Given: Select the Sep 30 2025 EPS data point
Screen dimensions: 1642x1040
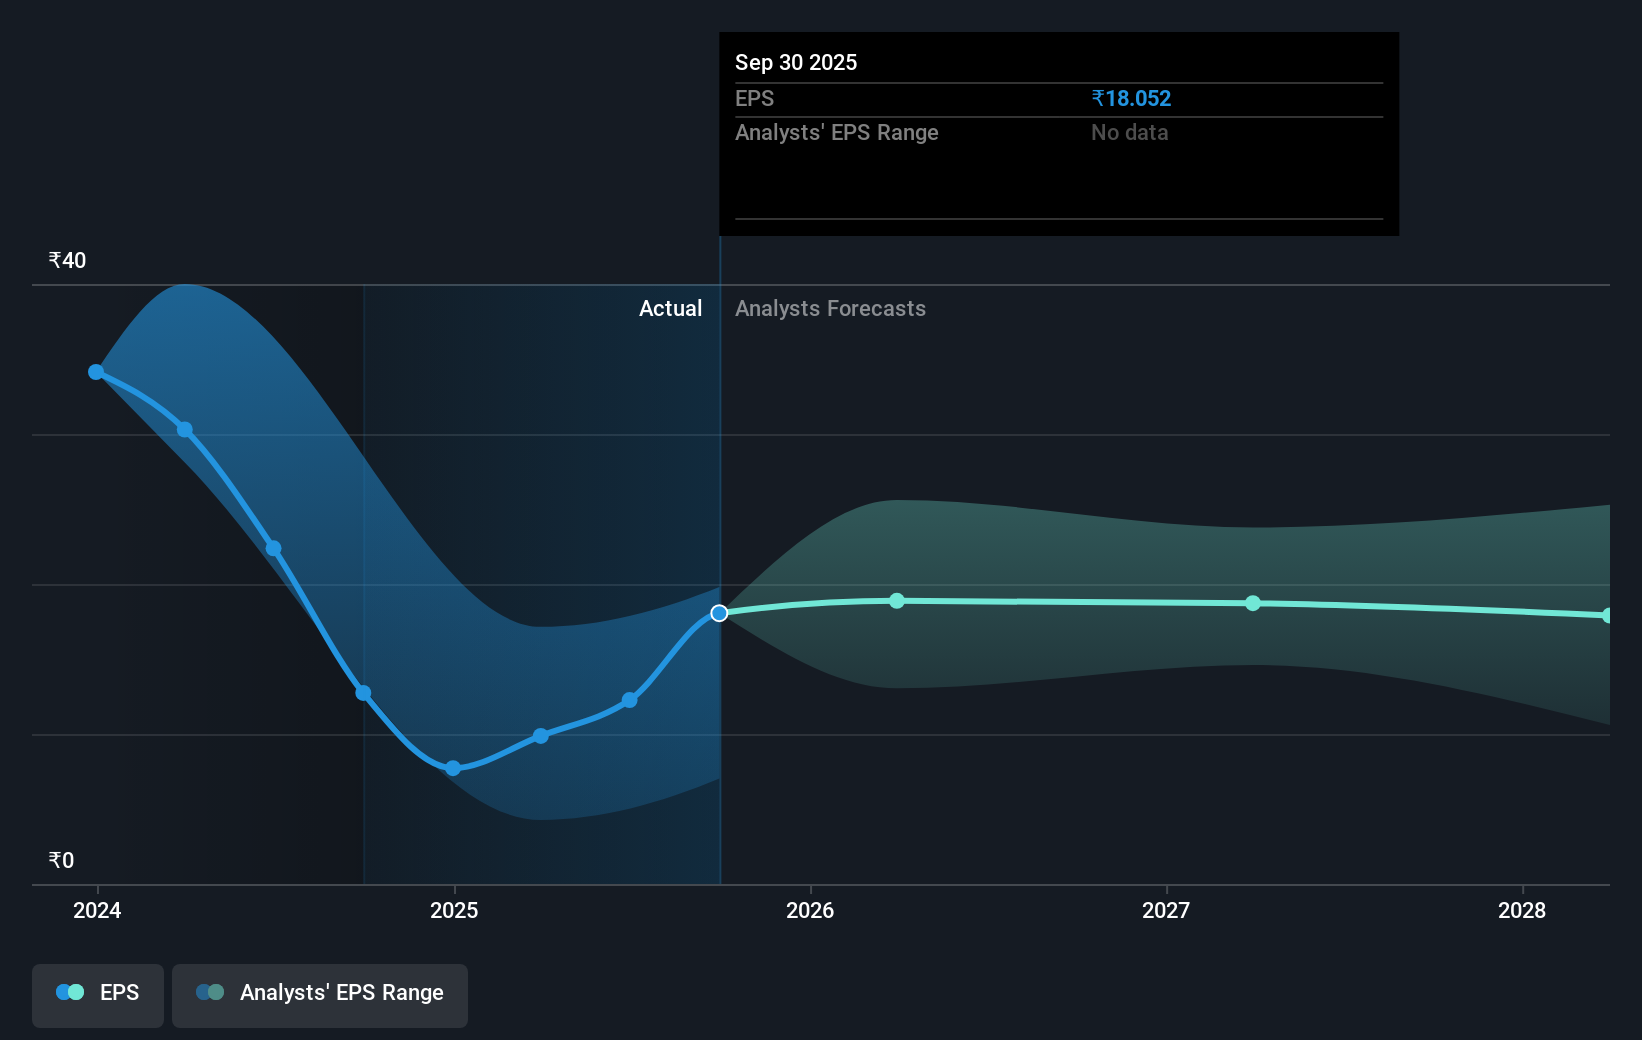Looking at the screenshot, I should point(719,613).
